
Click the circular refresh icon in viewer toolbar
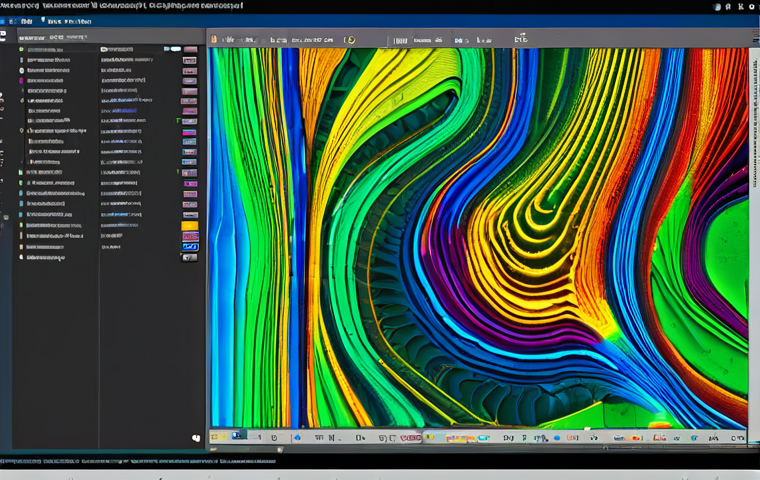[x=349, y=40]
